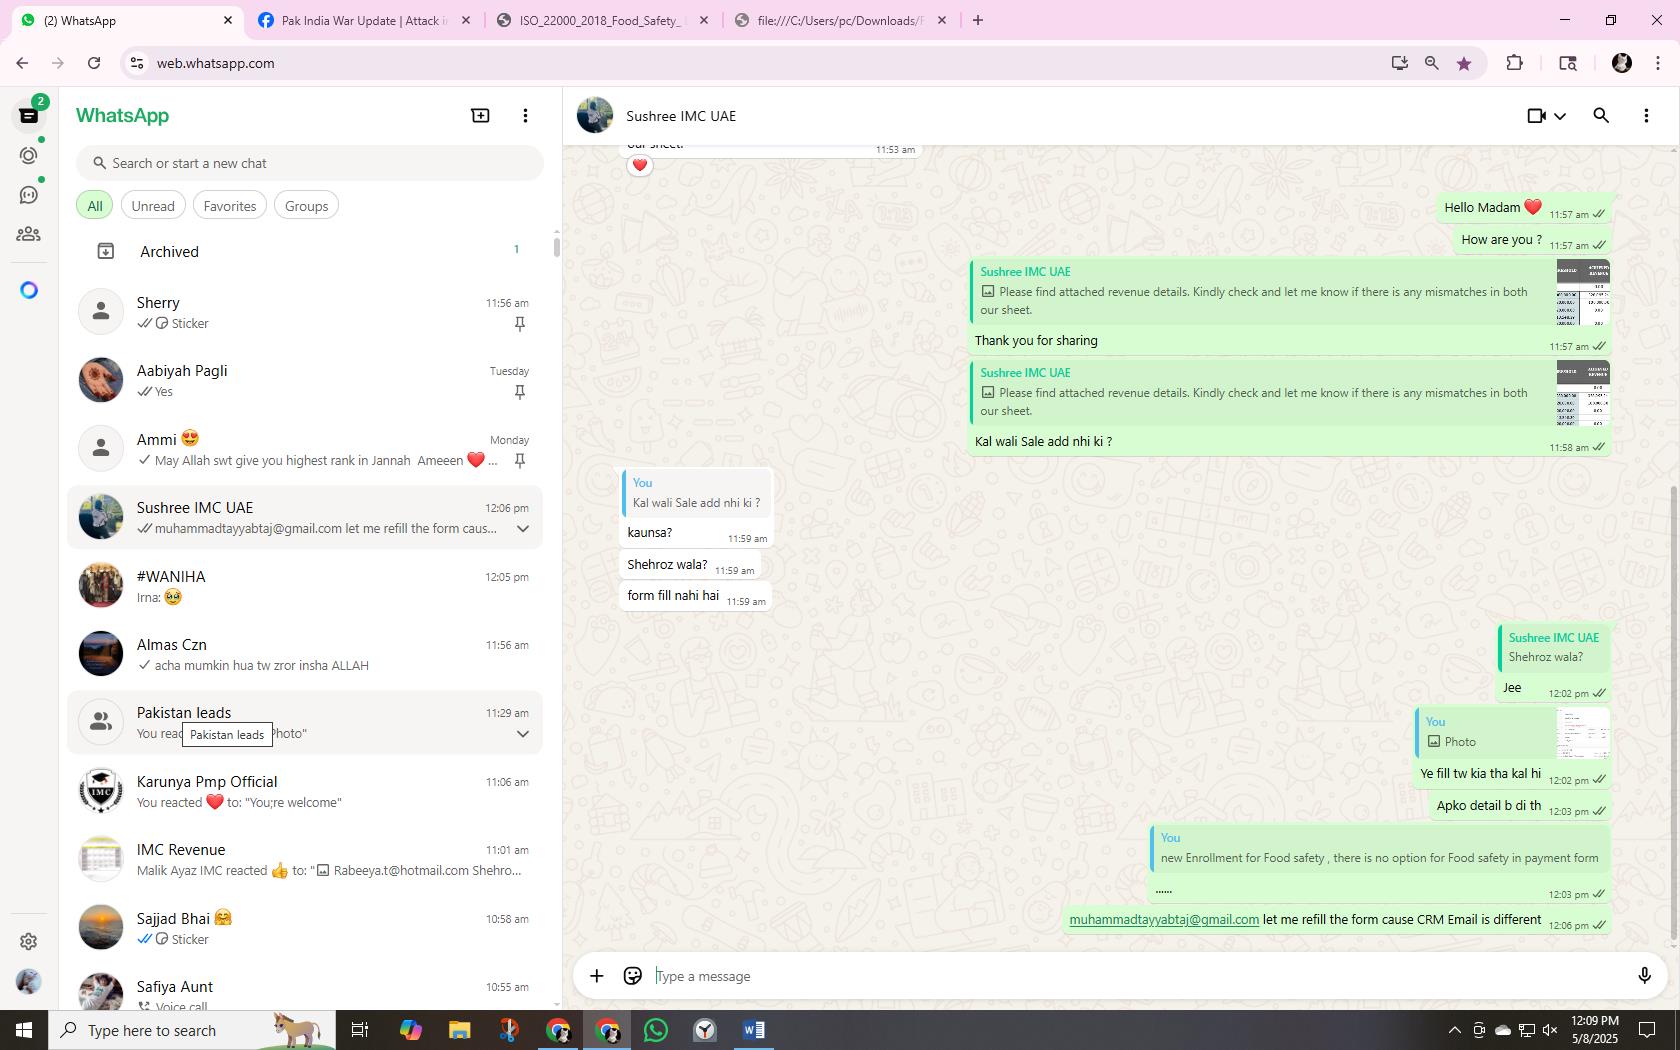
Task: Open the quoted Shehroz wala? reply
Action: coord(1553,648)
